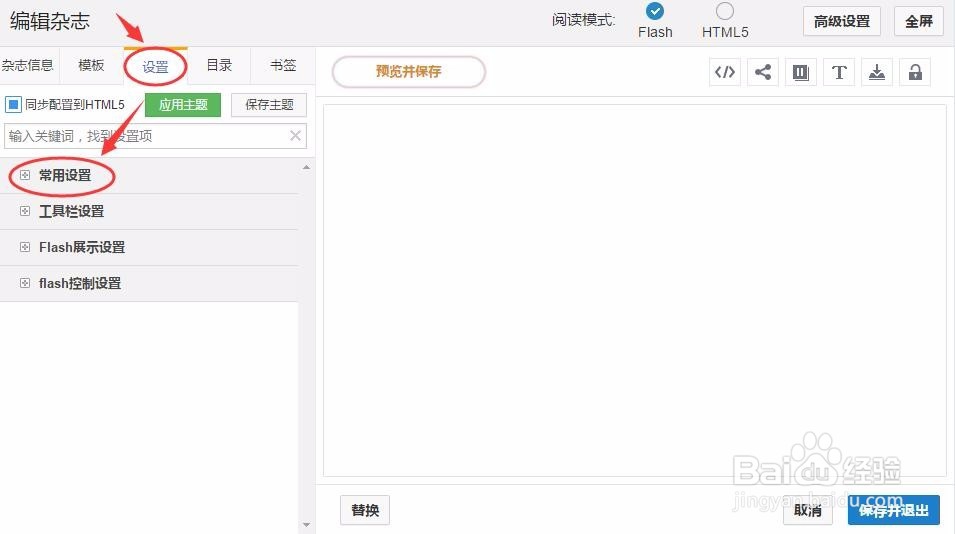Clear the keyword search with X icon
955x534 pixels.
tap(295, 136)
